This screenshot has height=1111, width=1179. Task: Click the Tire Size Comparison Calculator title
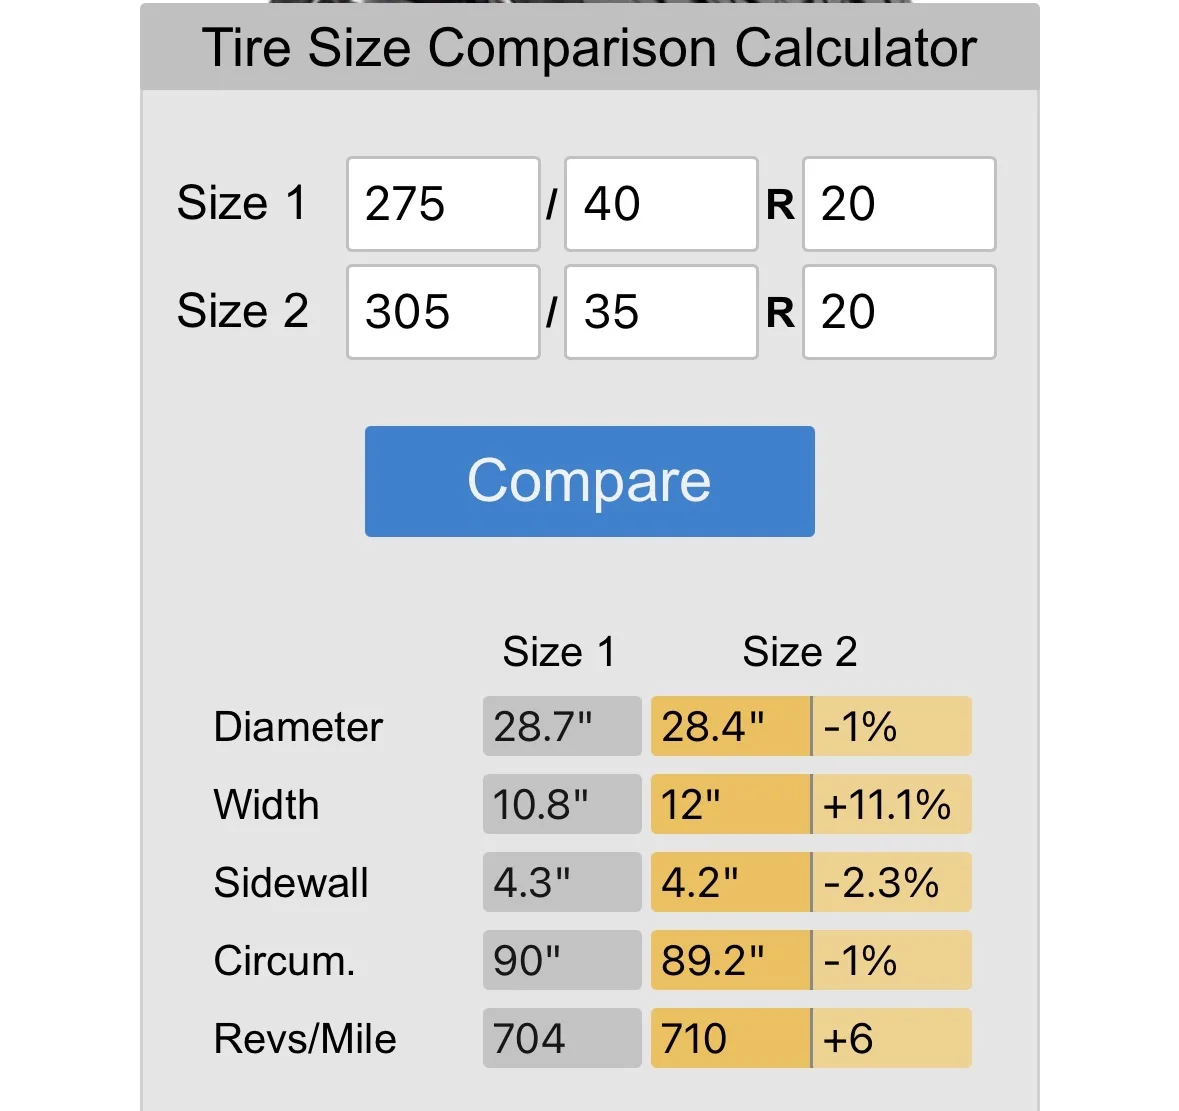pos(589,48)
